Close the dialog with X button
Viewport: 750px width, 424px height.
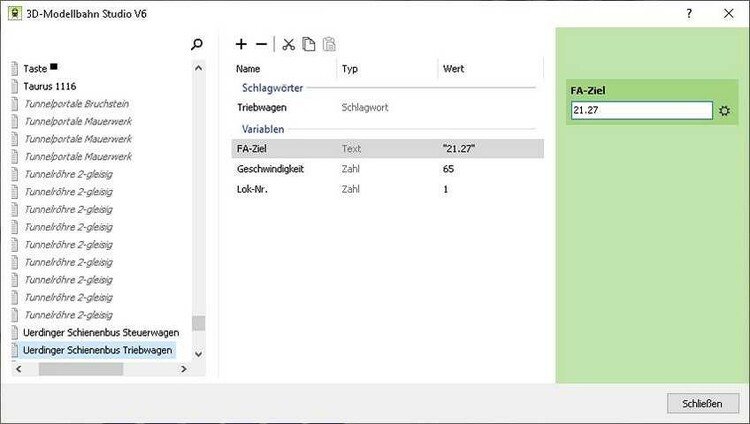click(x=728, y=13)
